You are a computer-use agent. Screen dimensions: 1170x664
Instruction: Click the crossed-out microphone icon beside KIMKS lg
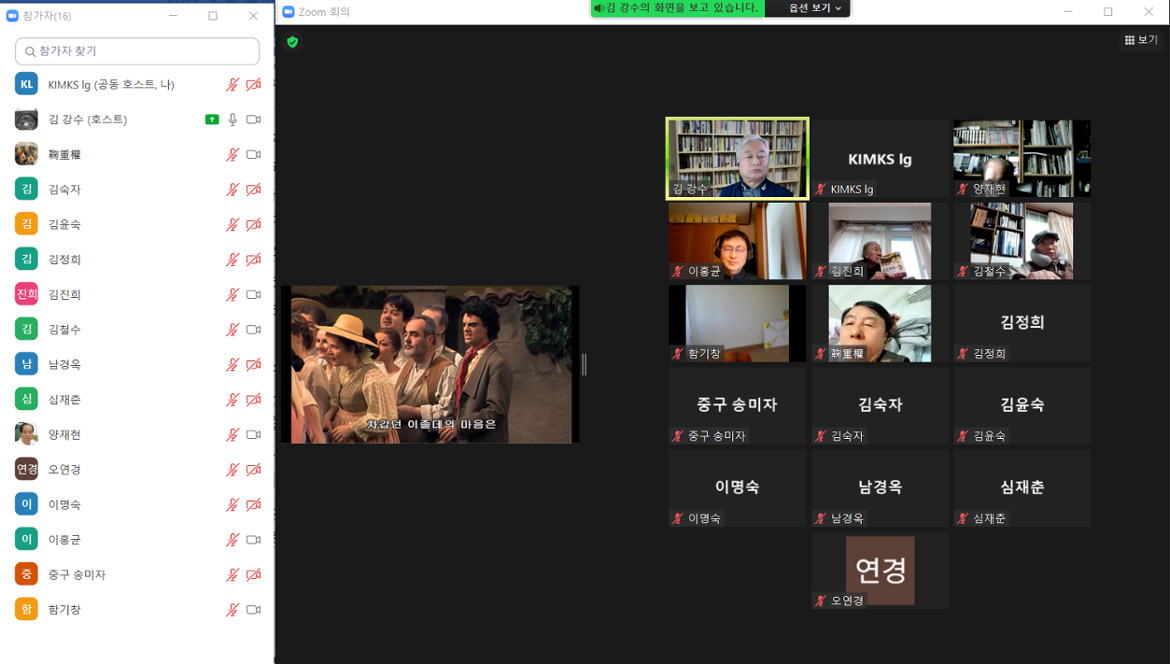pyautogui.click(x=232, y=84)
